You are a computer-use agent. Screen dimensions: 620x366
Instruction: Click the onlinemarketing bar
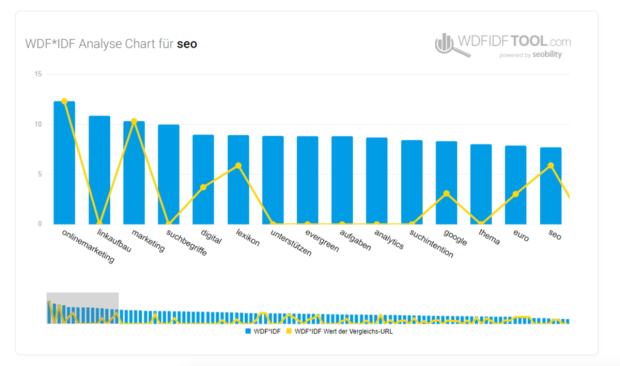(x=64, y=163)
